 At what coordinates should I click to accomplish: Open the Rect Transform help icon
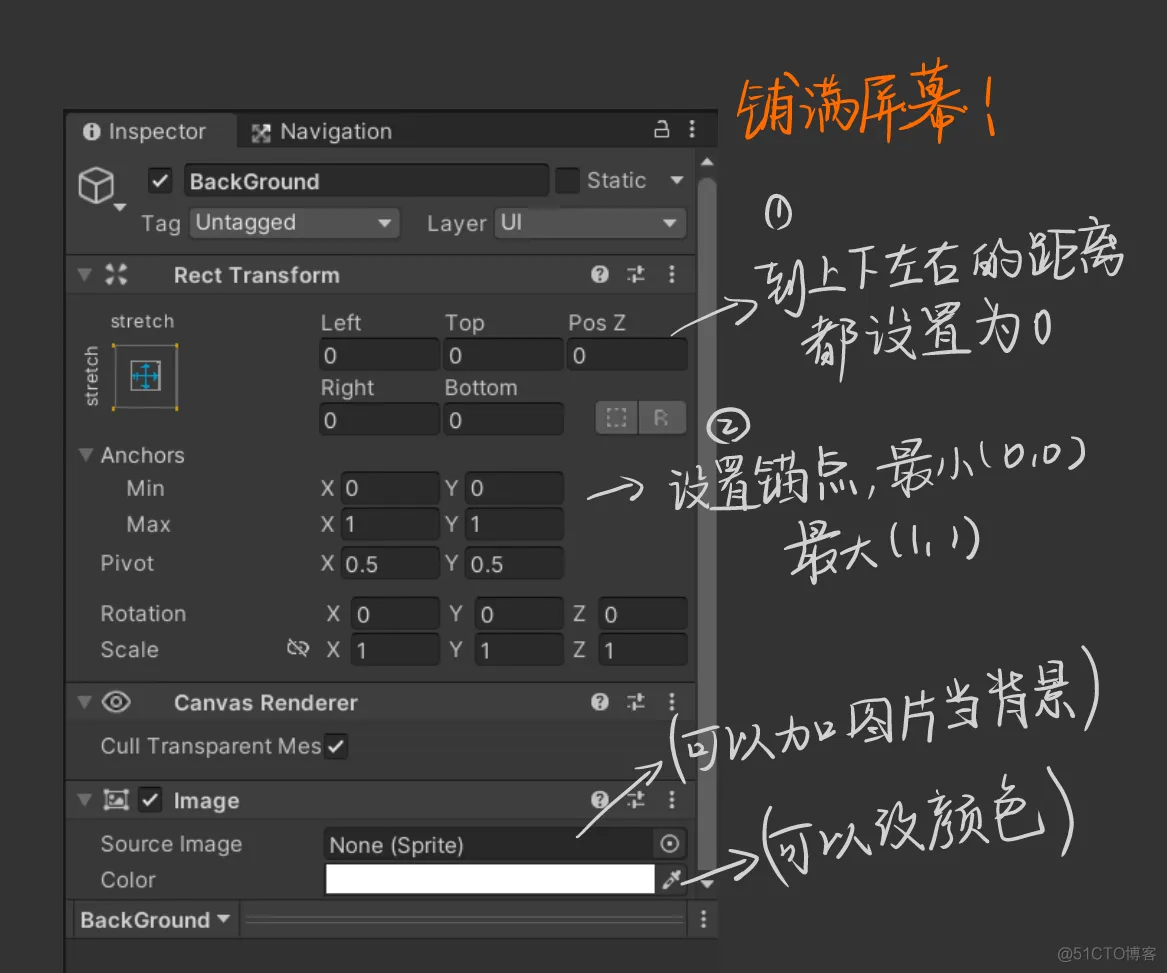[x=600, y=275]
